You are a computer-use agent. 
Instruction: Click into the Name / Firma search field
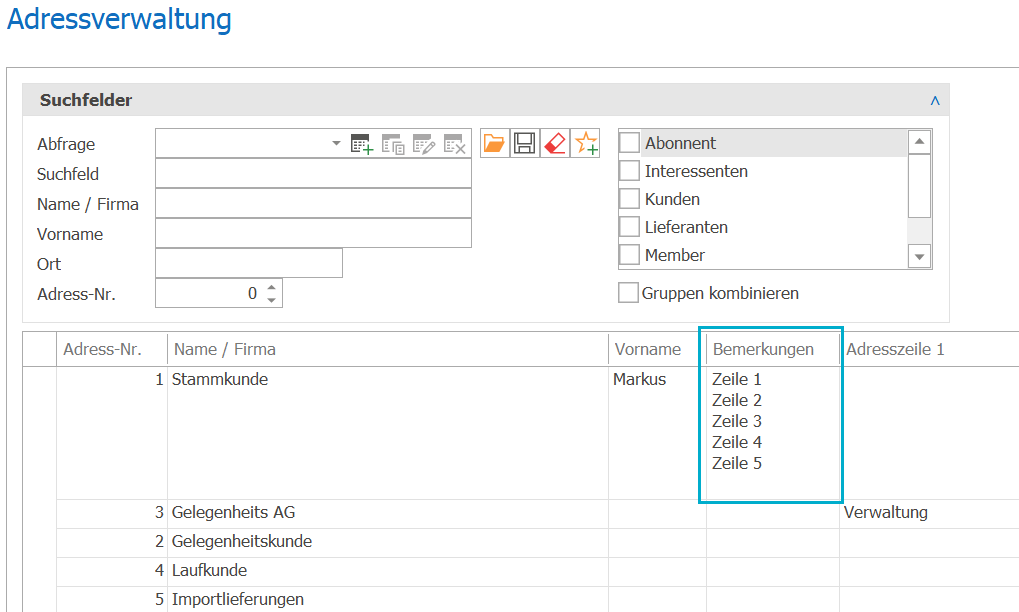[313, 203]
